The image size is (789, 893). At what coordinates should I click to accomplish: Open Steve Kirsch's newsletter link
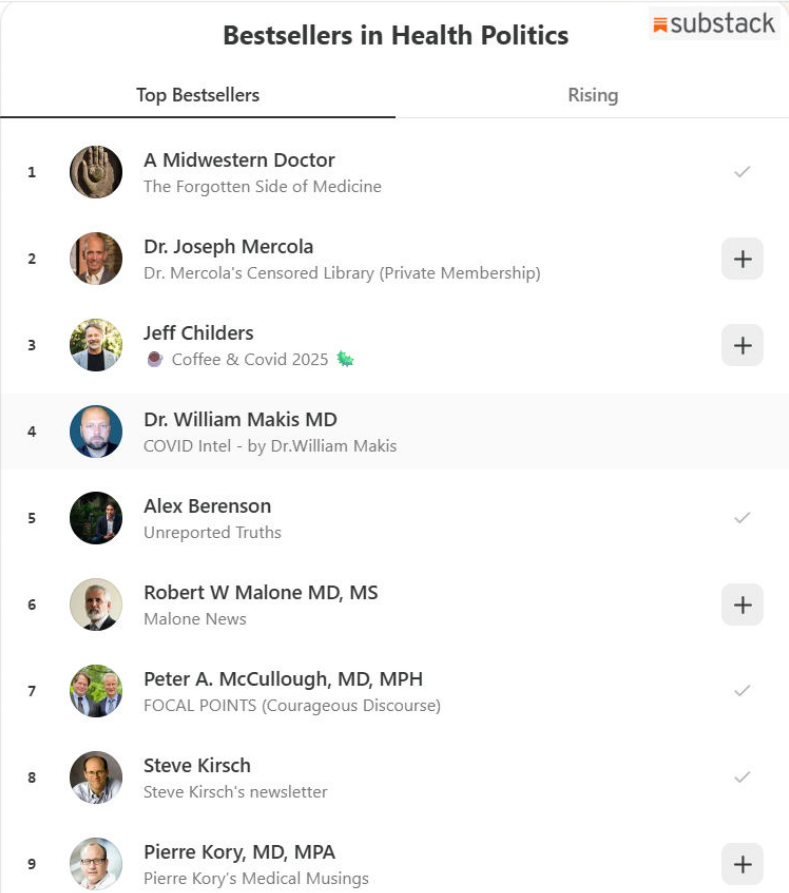click(235, 792)
